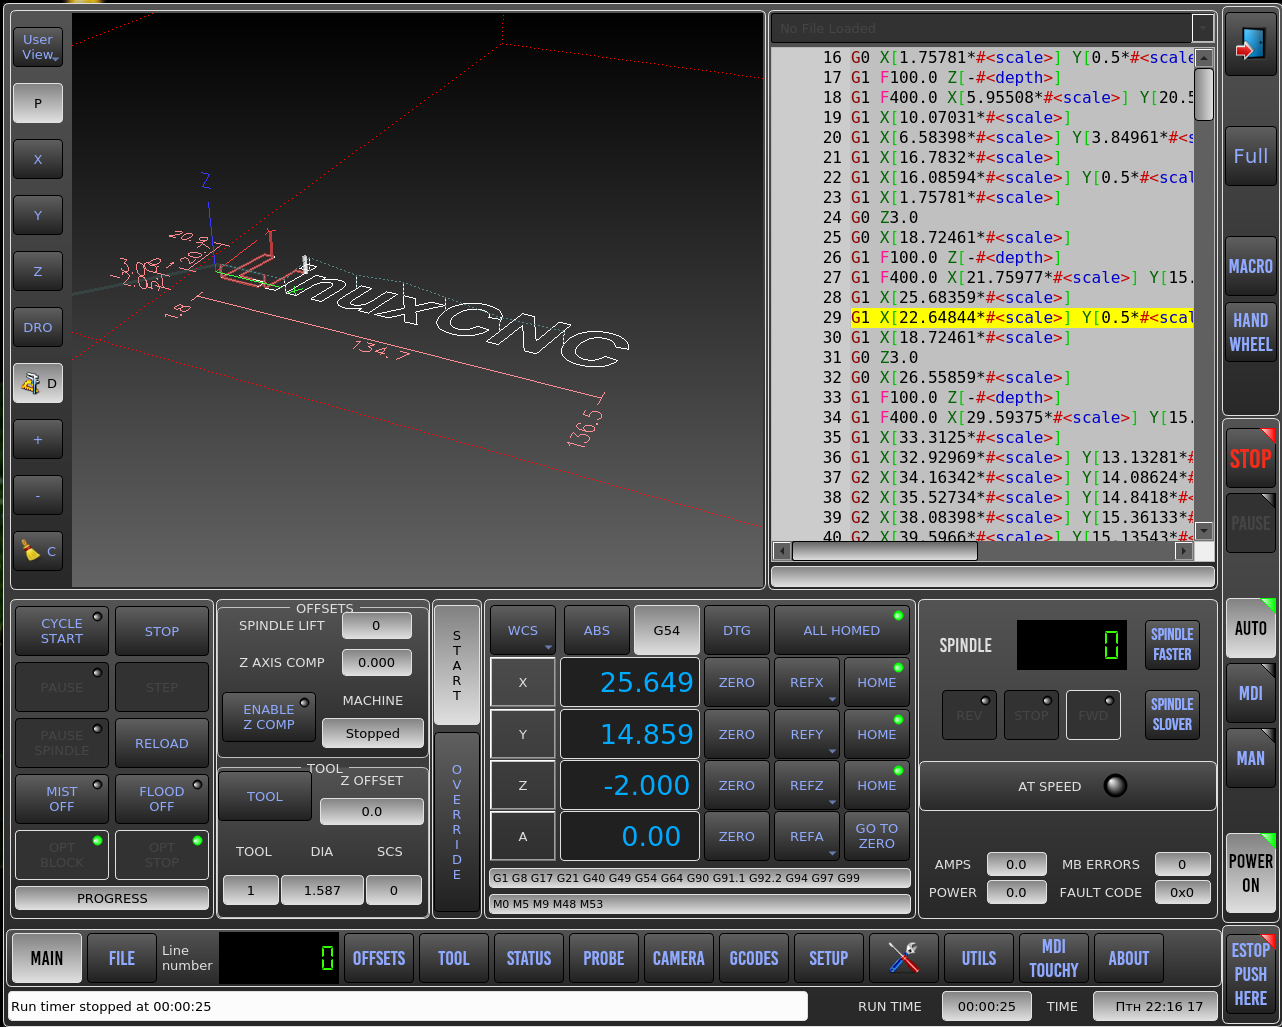Click the TOOL button in Tool panel
The width and height of the screenshot is (1282, 1027).
(265, 796)
